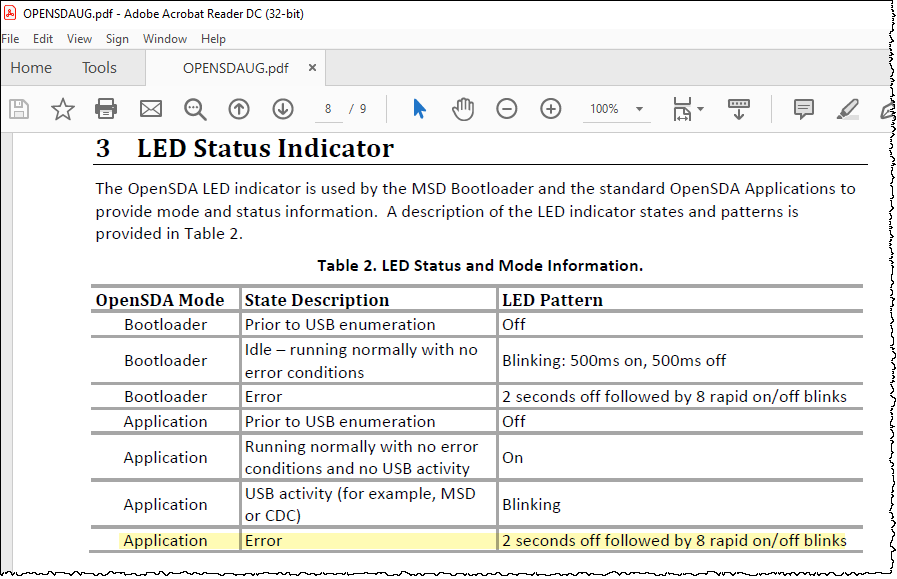Open the Search tool
Screen dimensions: 897x579
point(194,109)
